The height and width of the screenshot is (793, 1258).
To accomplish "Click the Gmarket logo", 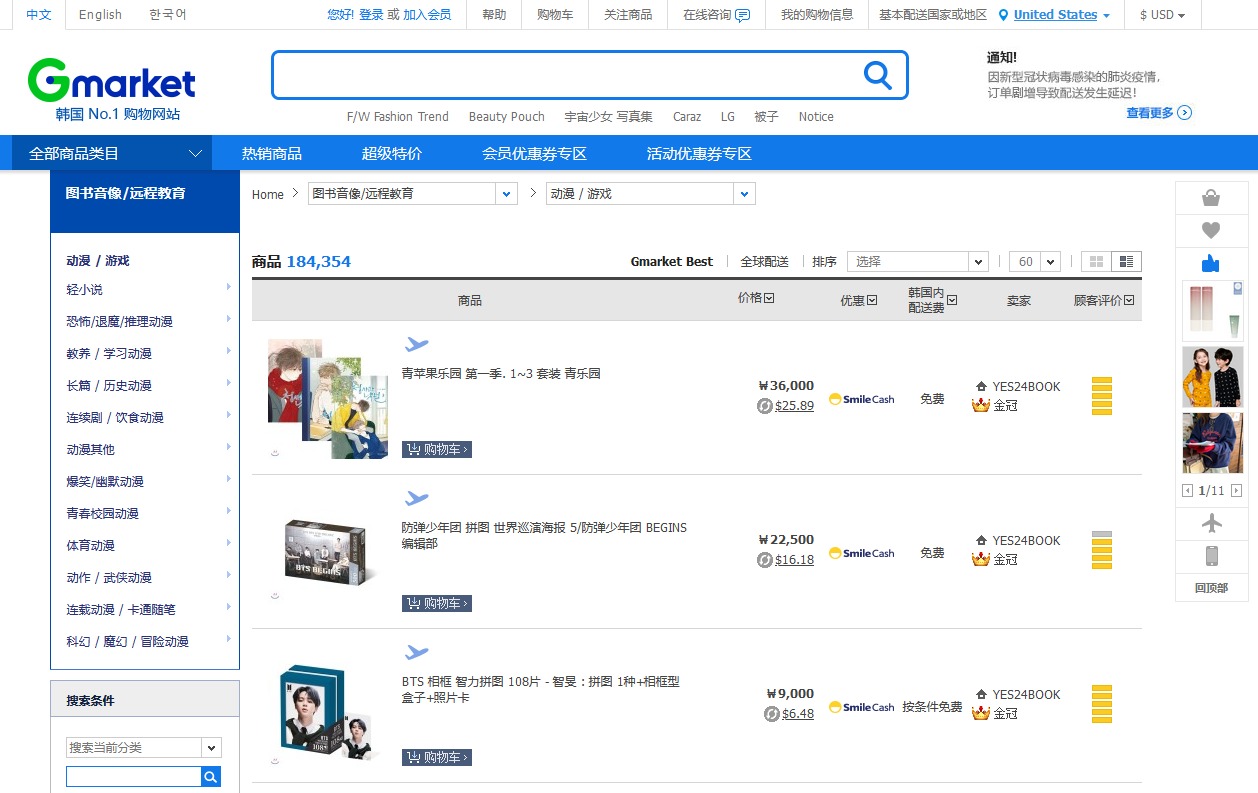I will 112,81.
